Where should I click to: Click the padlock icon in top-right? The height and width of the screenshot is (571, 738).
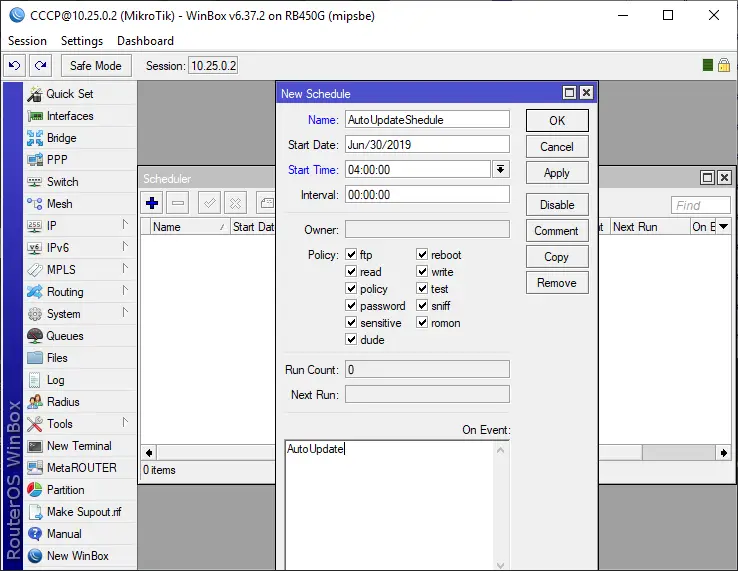(724, 65)
